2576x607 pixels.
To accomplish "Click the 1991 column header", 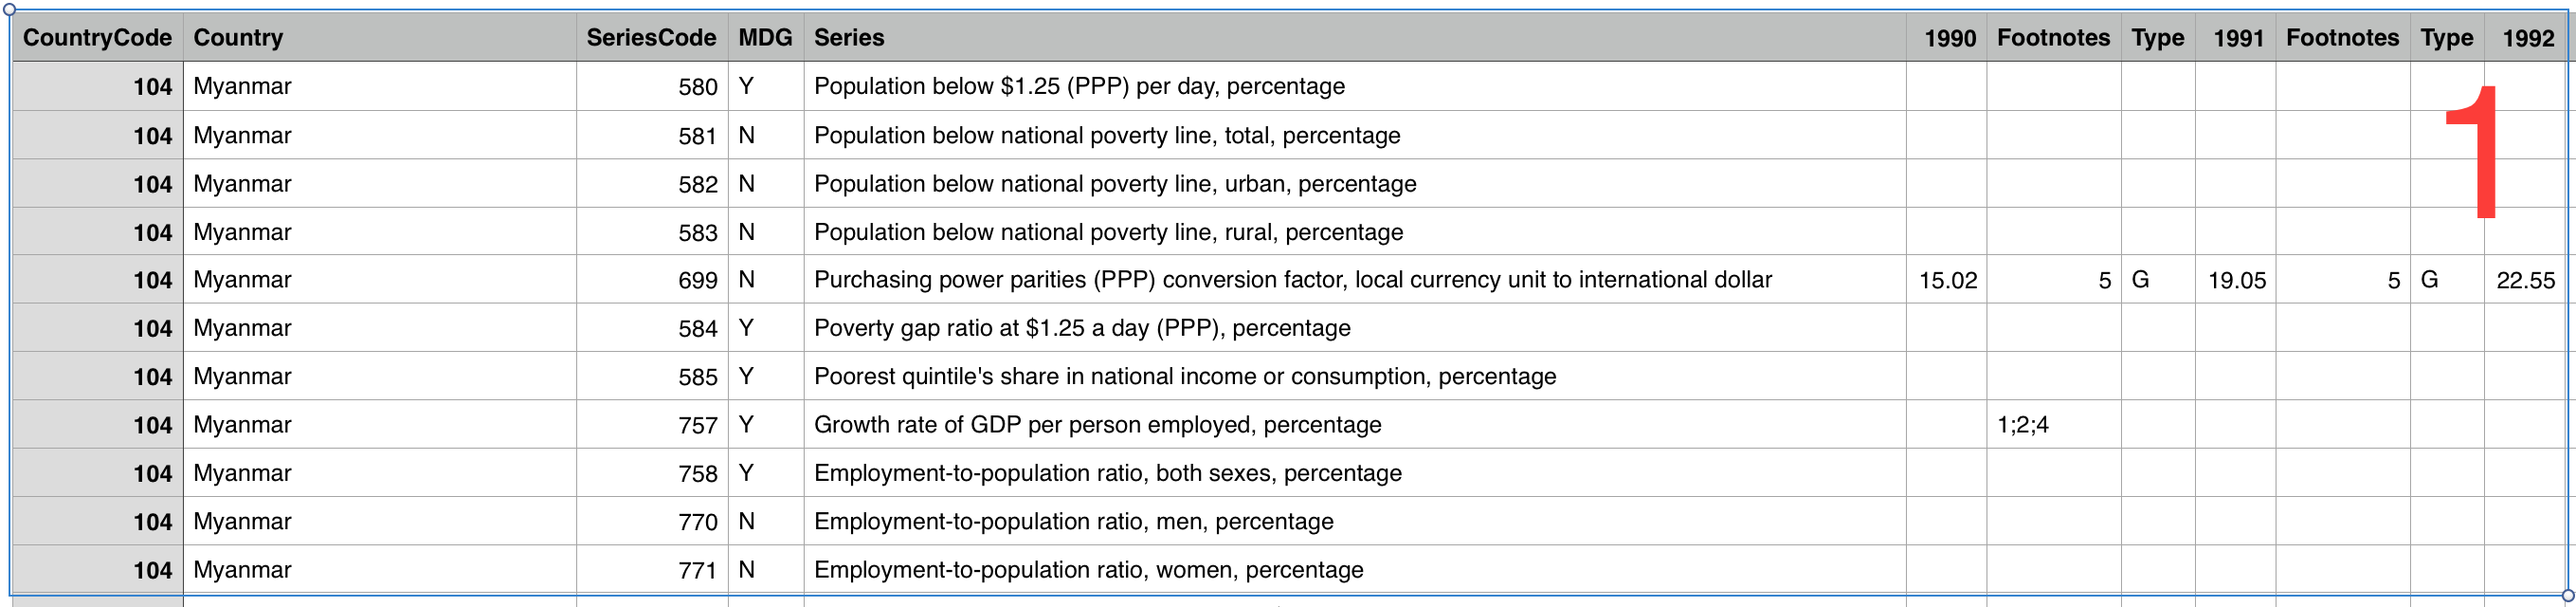I will click(2238, 38).
